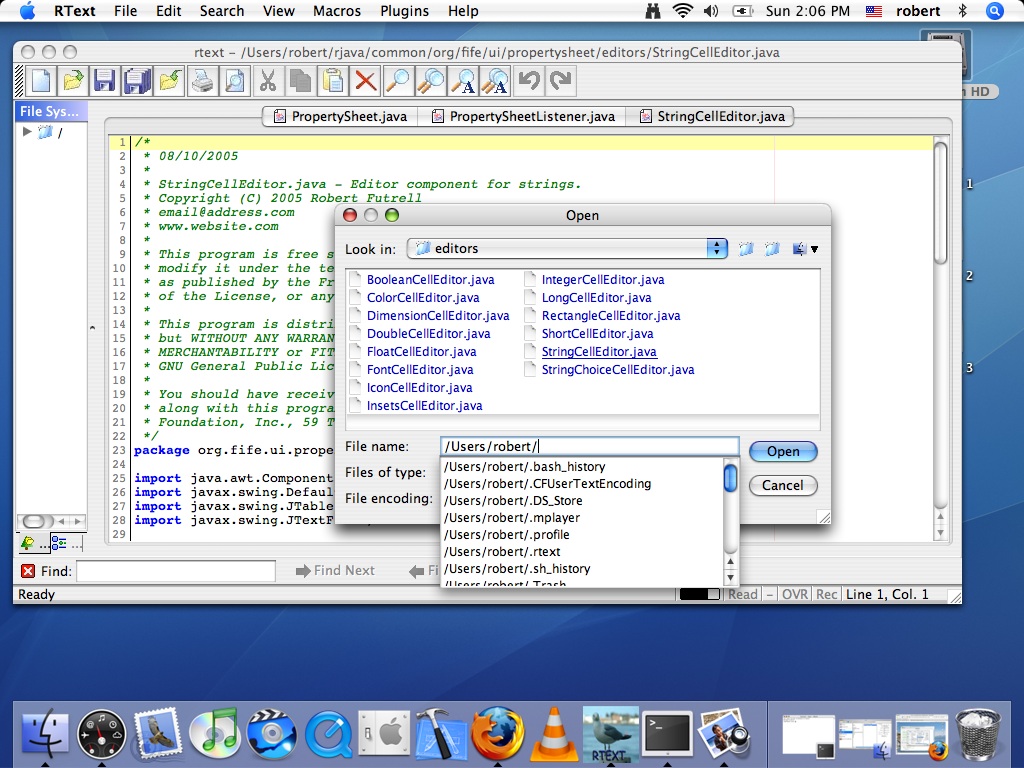The width and height of the screenshot is (1024, 768).
Task: Switch to the PropertySheetListener.java tab
Action: [522, 116]
